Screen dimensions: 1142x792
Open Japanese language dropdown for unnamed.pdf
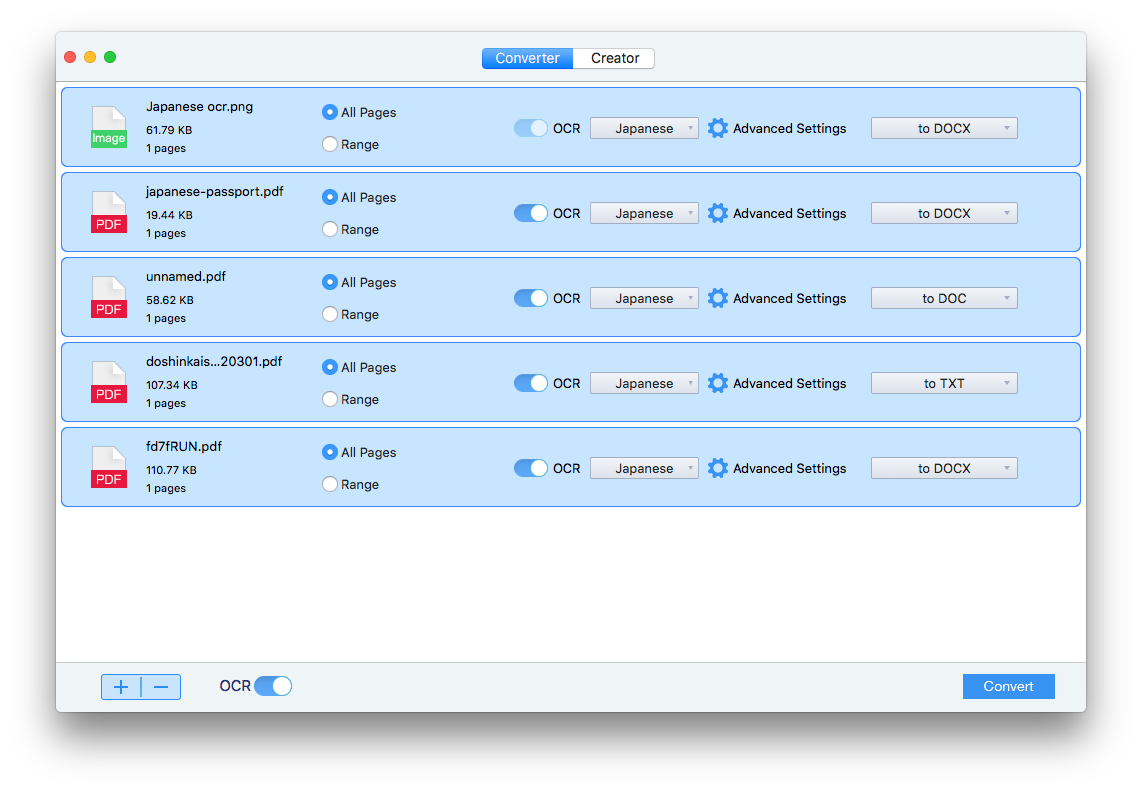644,298
